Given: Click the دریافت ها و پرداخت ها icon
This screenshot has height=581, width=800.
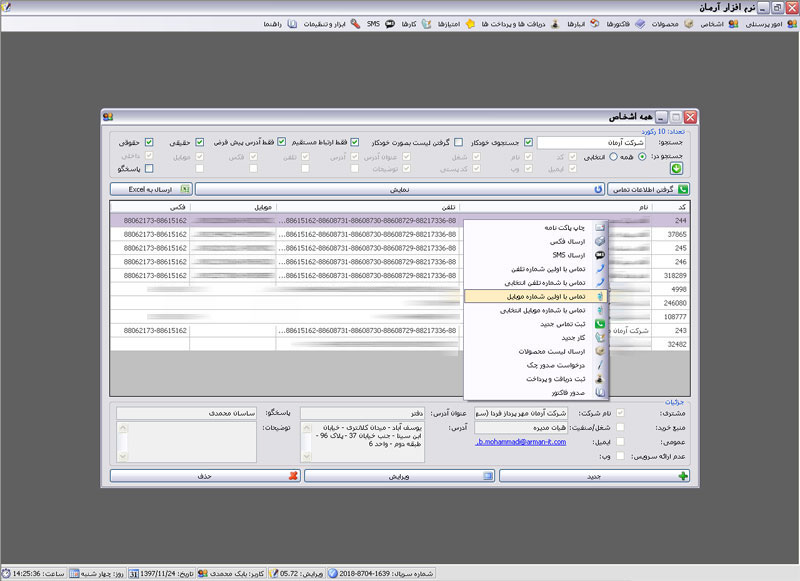Looking at the screenshot, I should coord(555,24).
